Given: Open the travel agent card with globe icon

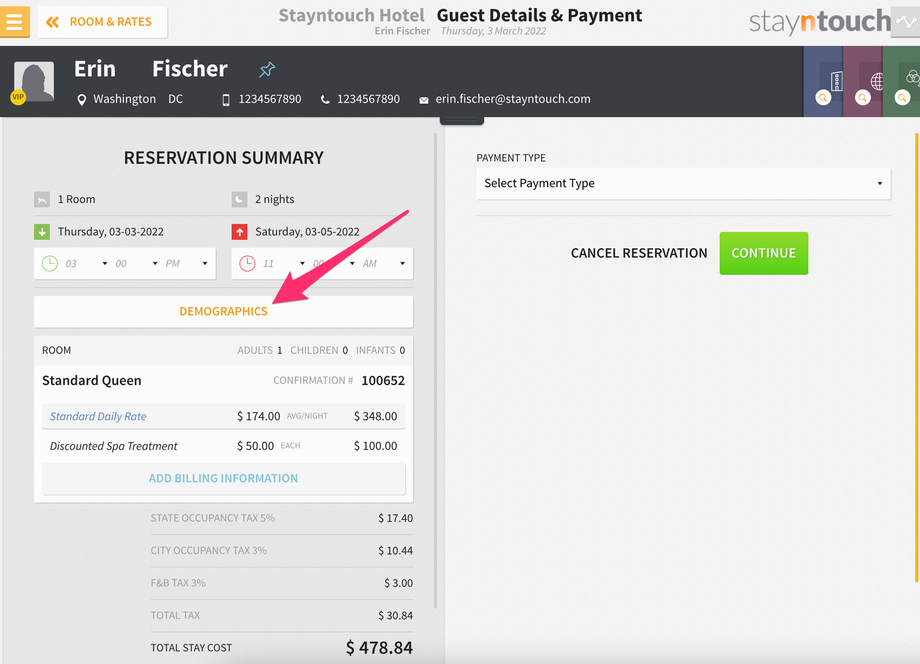Looking at the screenshot, I should click(862, 82).
